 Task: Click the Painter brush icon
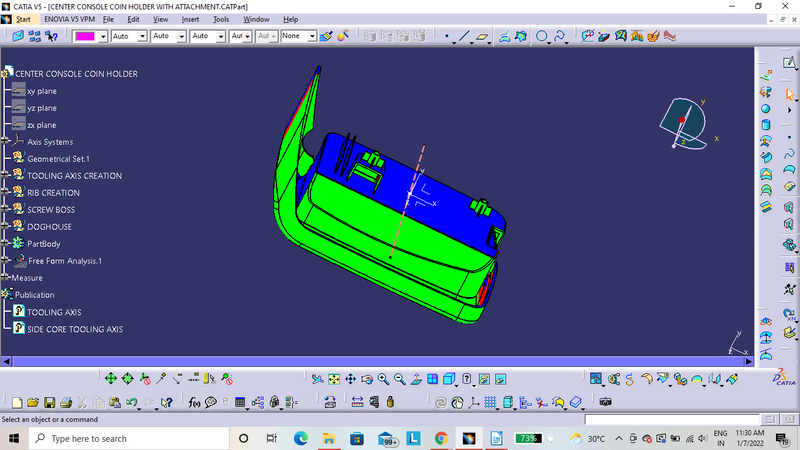(x=326, y=36)
